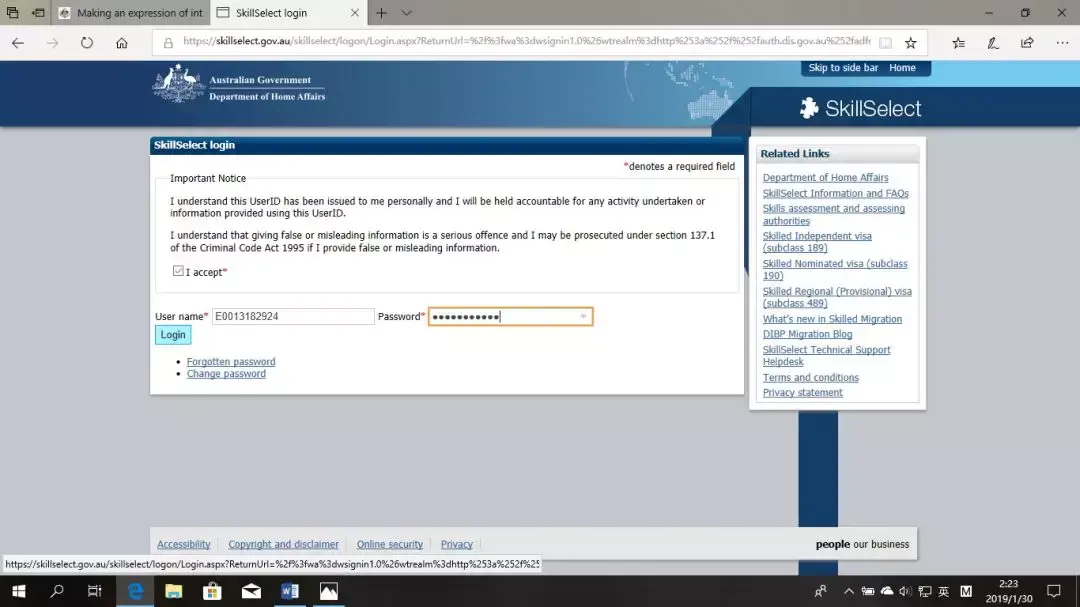The image size is (1080, 607).
Task: Open Online security footer link
Action: click(x=389, y=544)
